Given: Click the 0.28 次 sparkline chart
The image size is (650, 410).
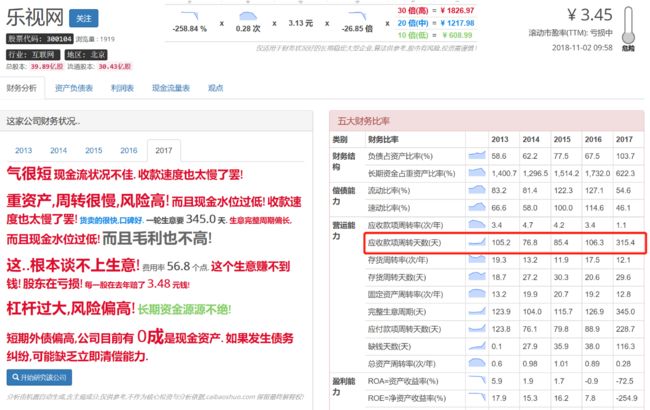Looking at the screenshot, I should click(x=248, y=16).
